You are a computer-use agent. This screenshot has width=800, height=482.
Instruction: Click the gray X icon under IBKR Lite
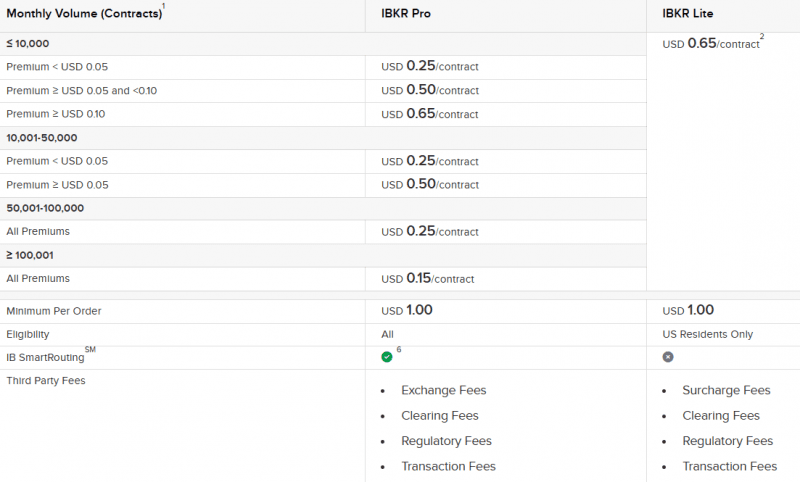point(668,357)
